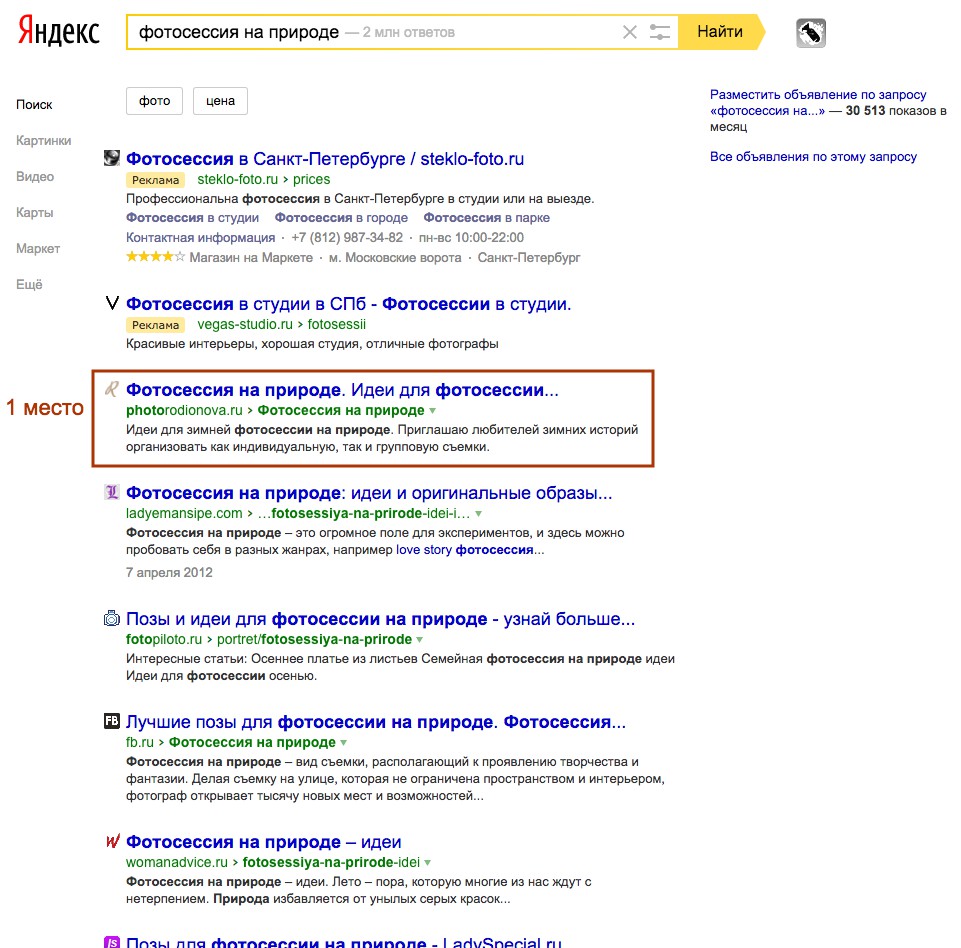Click the date 7 апреля 2012
The height and width of the screenshot is (948, 961).
(169, 572)
